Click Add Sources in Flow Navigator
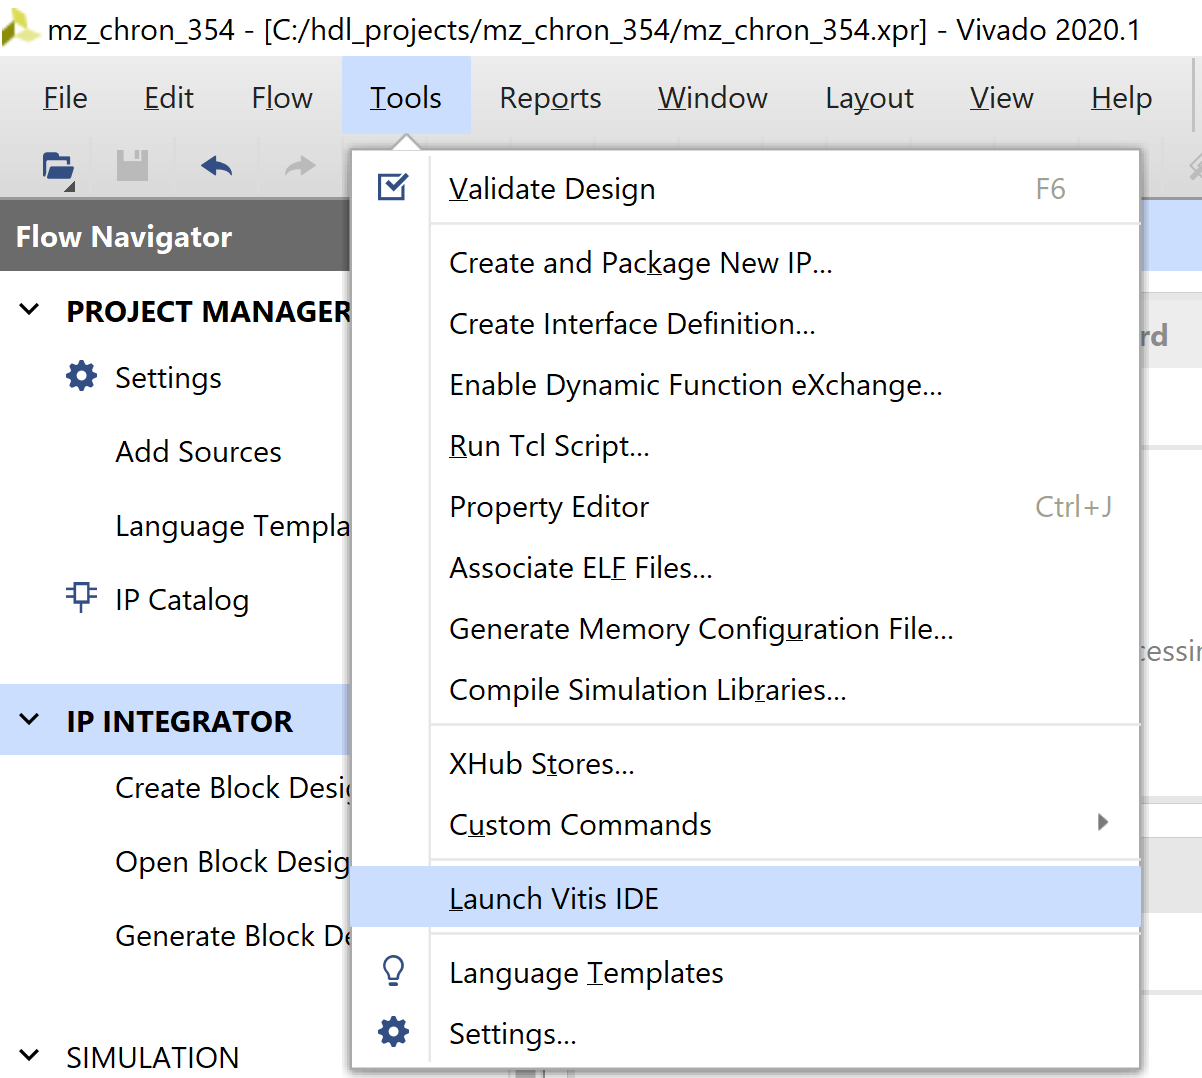1202x1078 pixels. tap(198, 452)
